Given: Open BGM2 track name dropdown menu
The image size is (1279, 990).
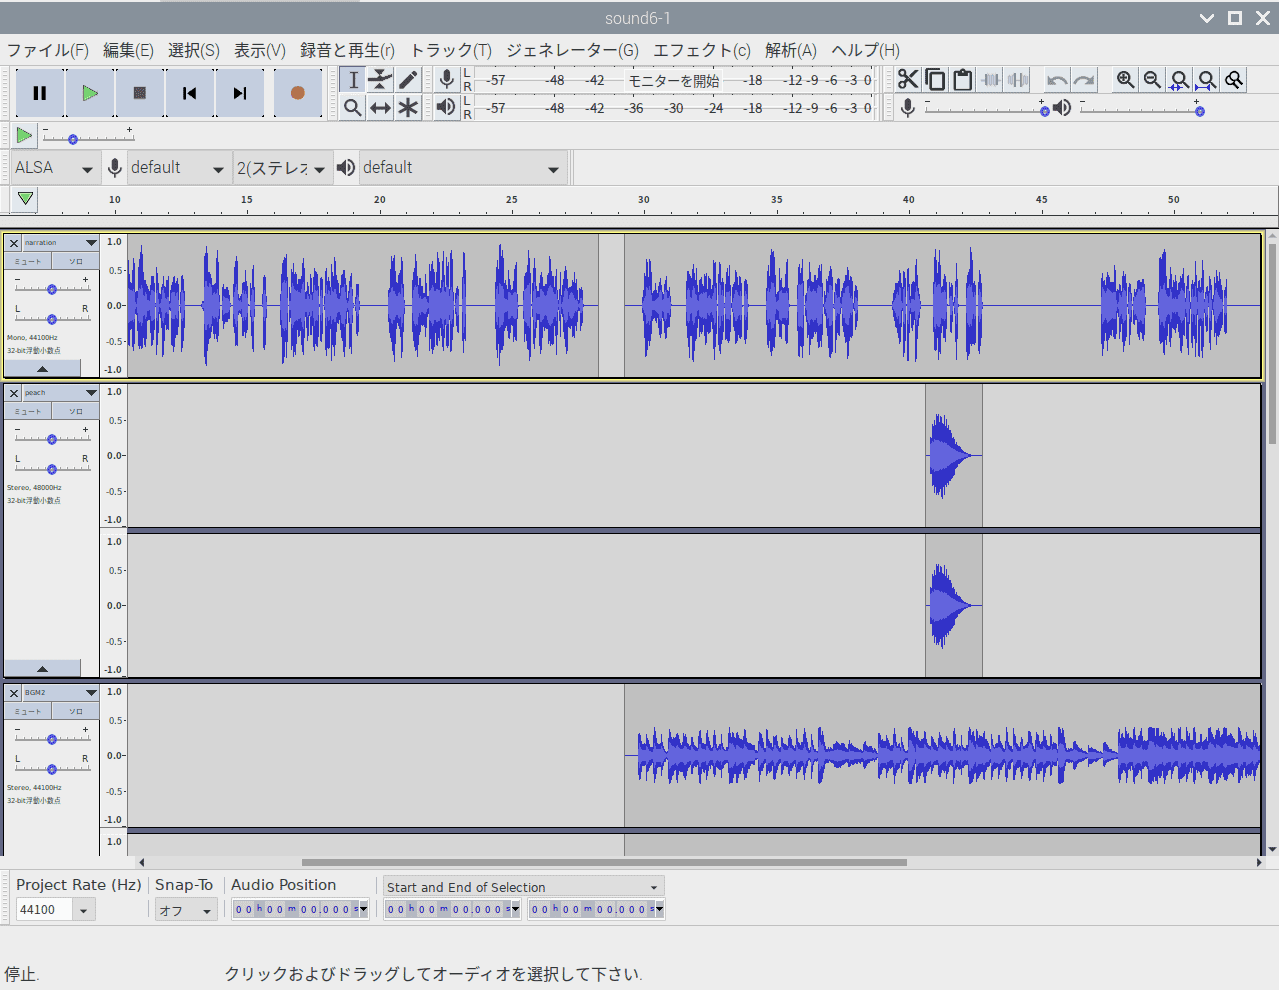Looking at the screenshot, I should [x=61, y=693].
